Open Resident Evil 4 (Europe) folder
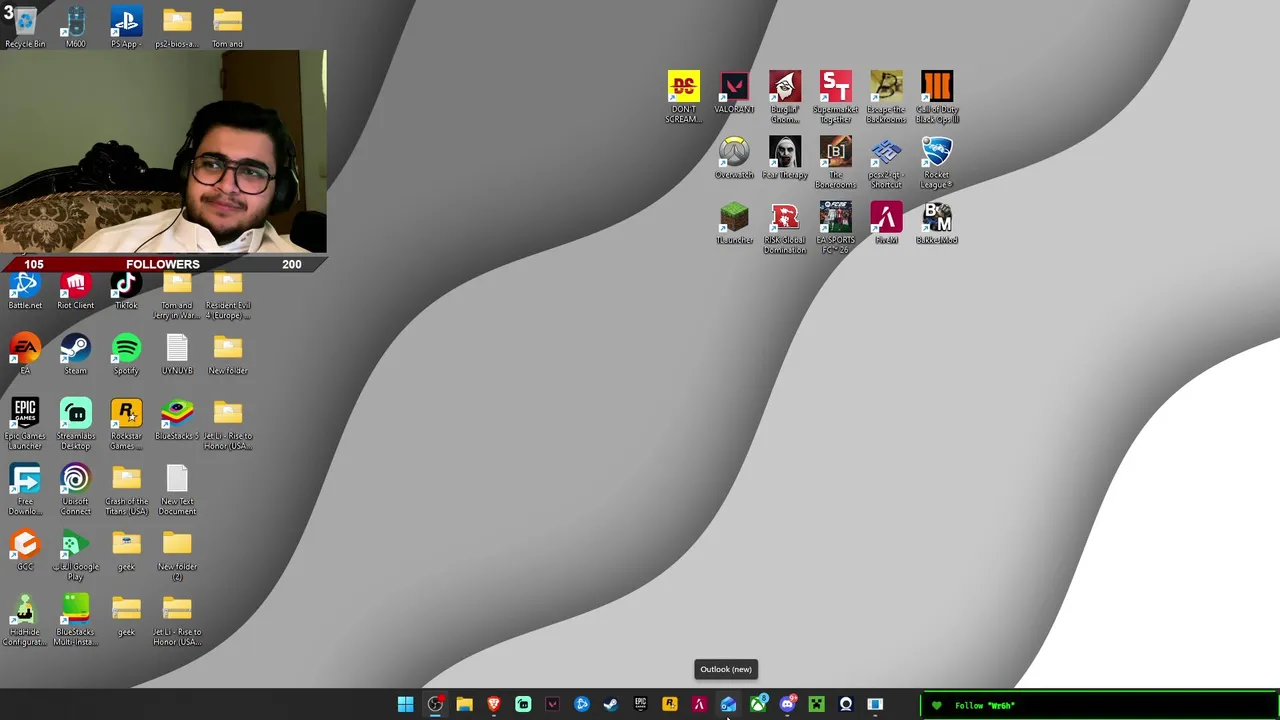Image resolution: width=1280 pixels, height=720 pixels. [228, 296]
